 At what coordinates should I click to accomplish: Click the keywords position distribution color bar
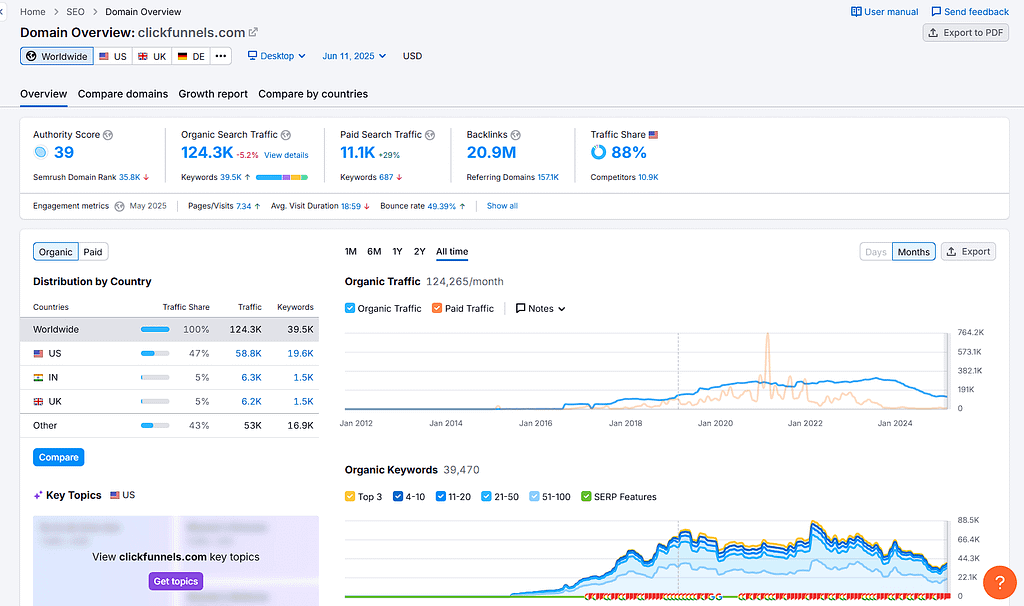[281, 178]
